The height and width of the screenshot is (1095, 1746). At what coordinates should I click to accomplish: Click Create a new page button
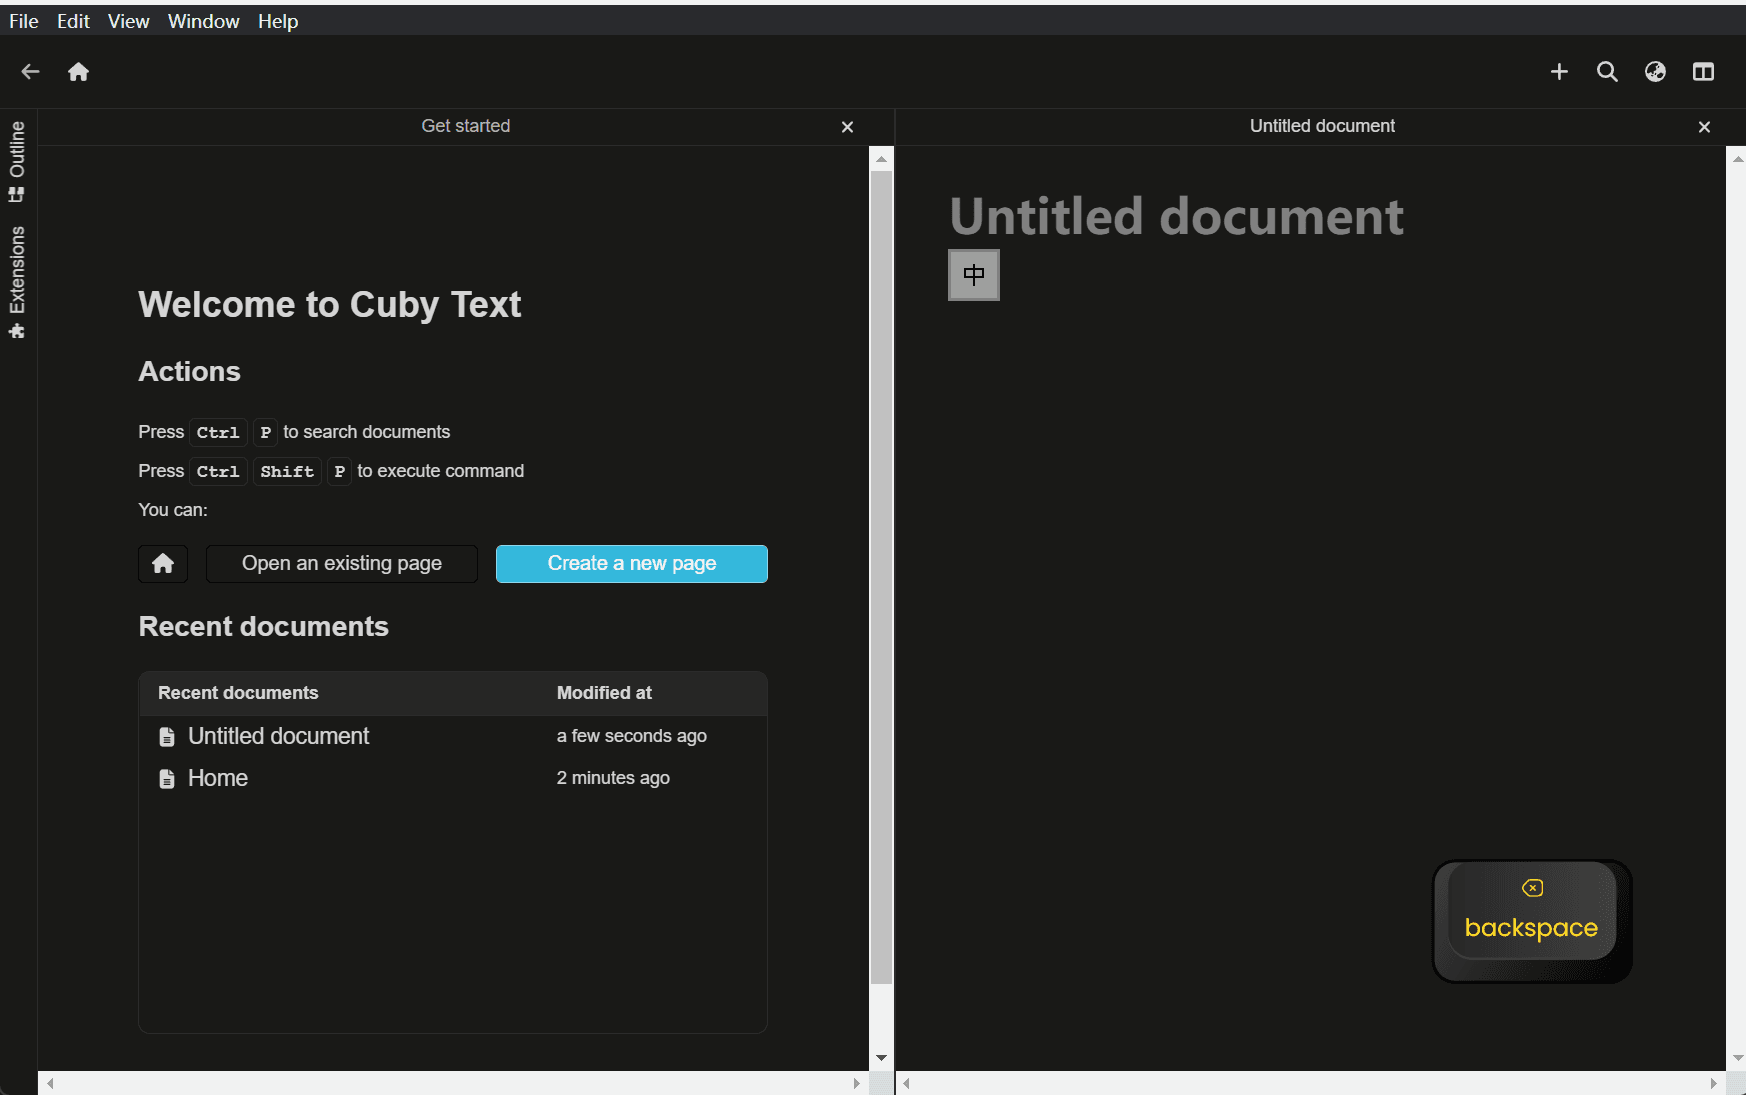point(632,564)
